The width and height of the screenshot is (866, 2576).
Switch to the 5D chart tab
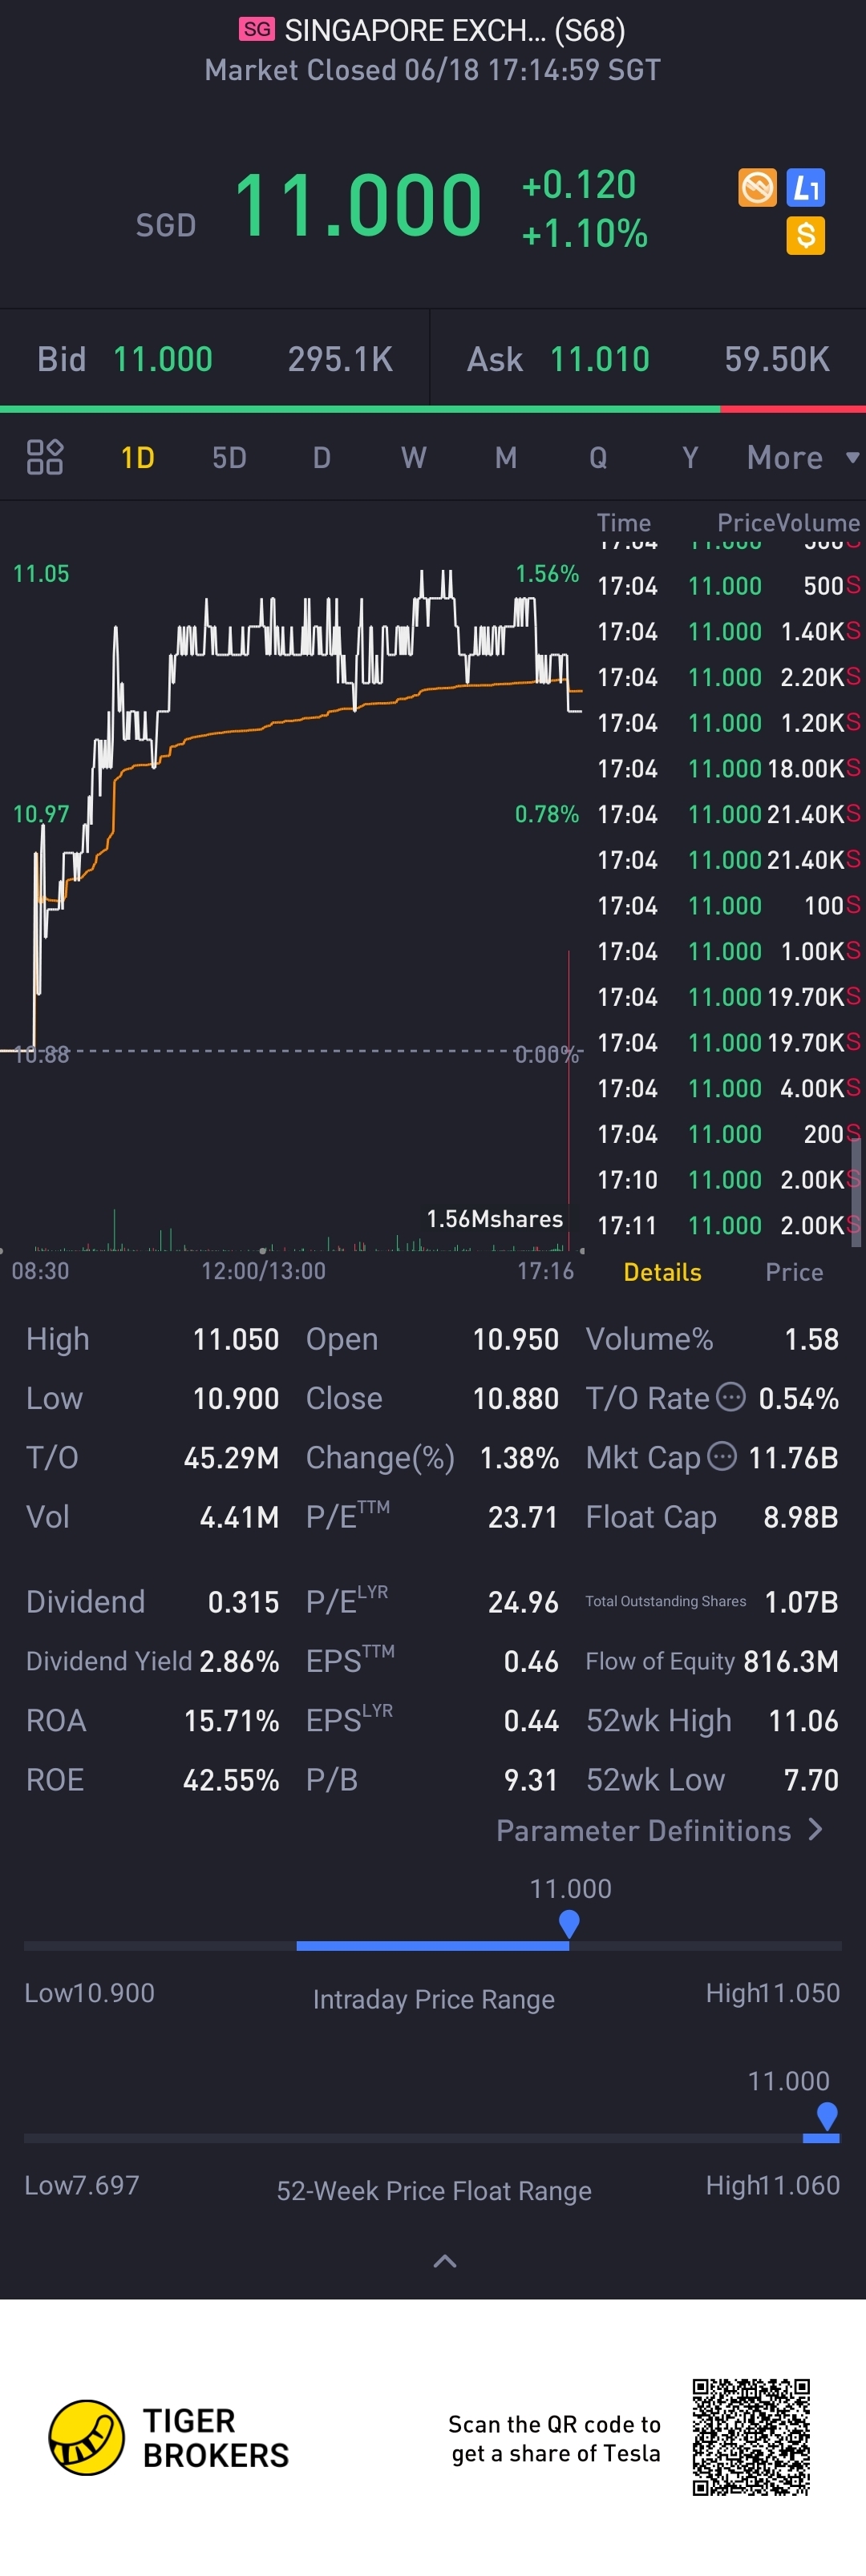coord(229,457)
